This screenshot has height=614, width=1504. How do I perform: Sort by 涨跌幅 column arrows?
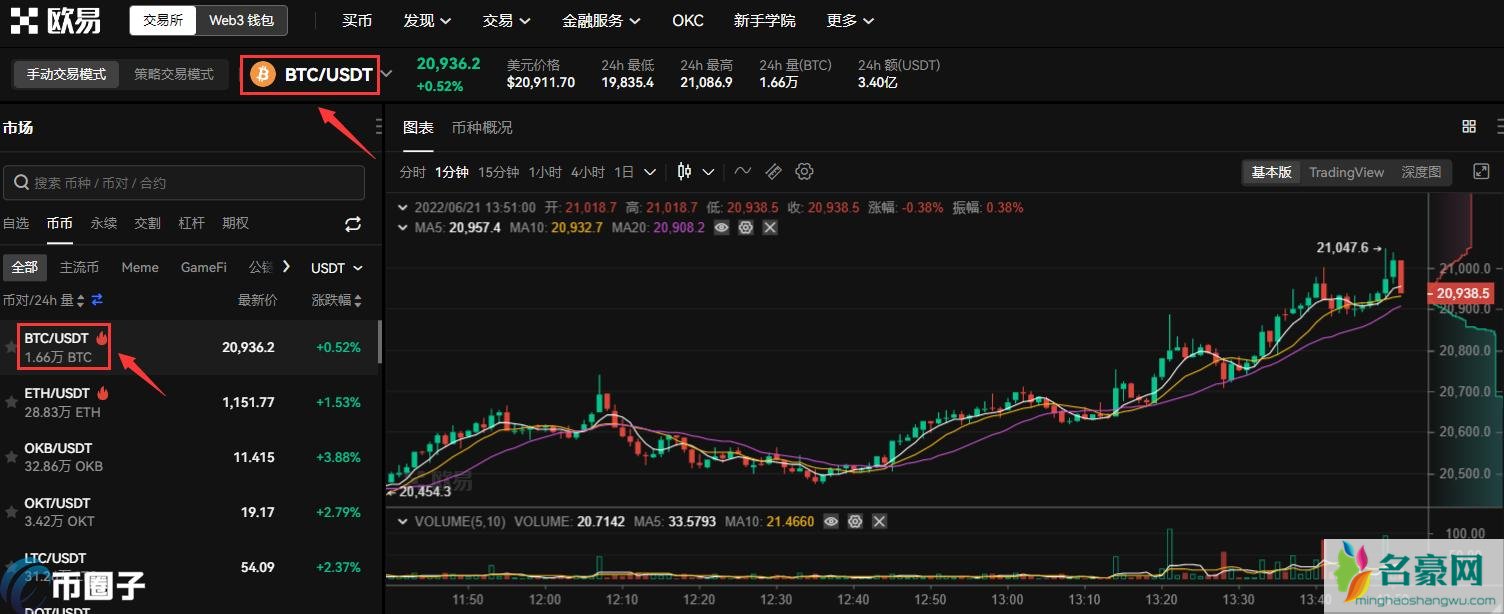click(x=358, y=300)
